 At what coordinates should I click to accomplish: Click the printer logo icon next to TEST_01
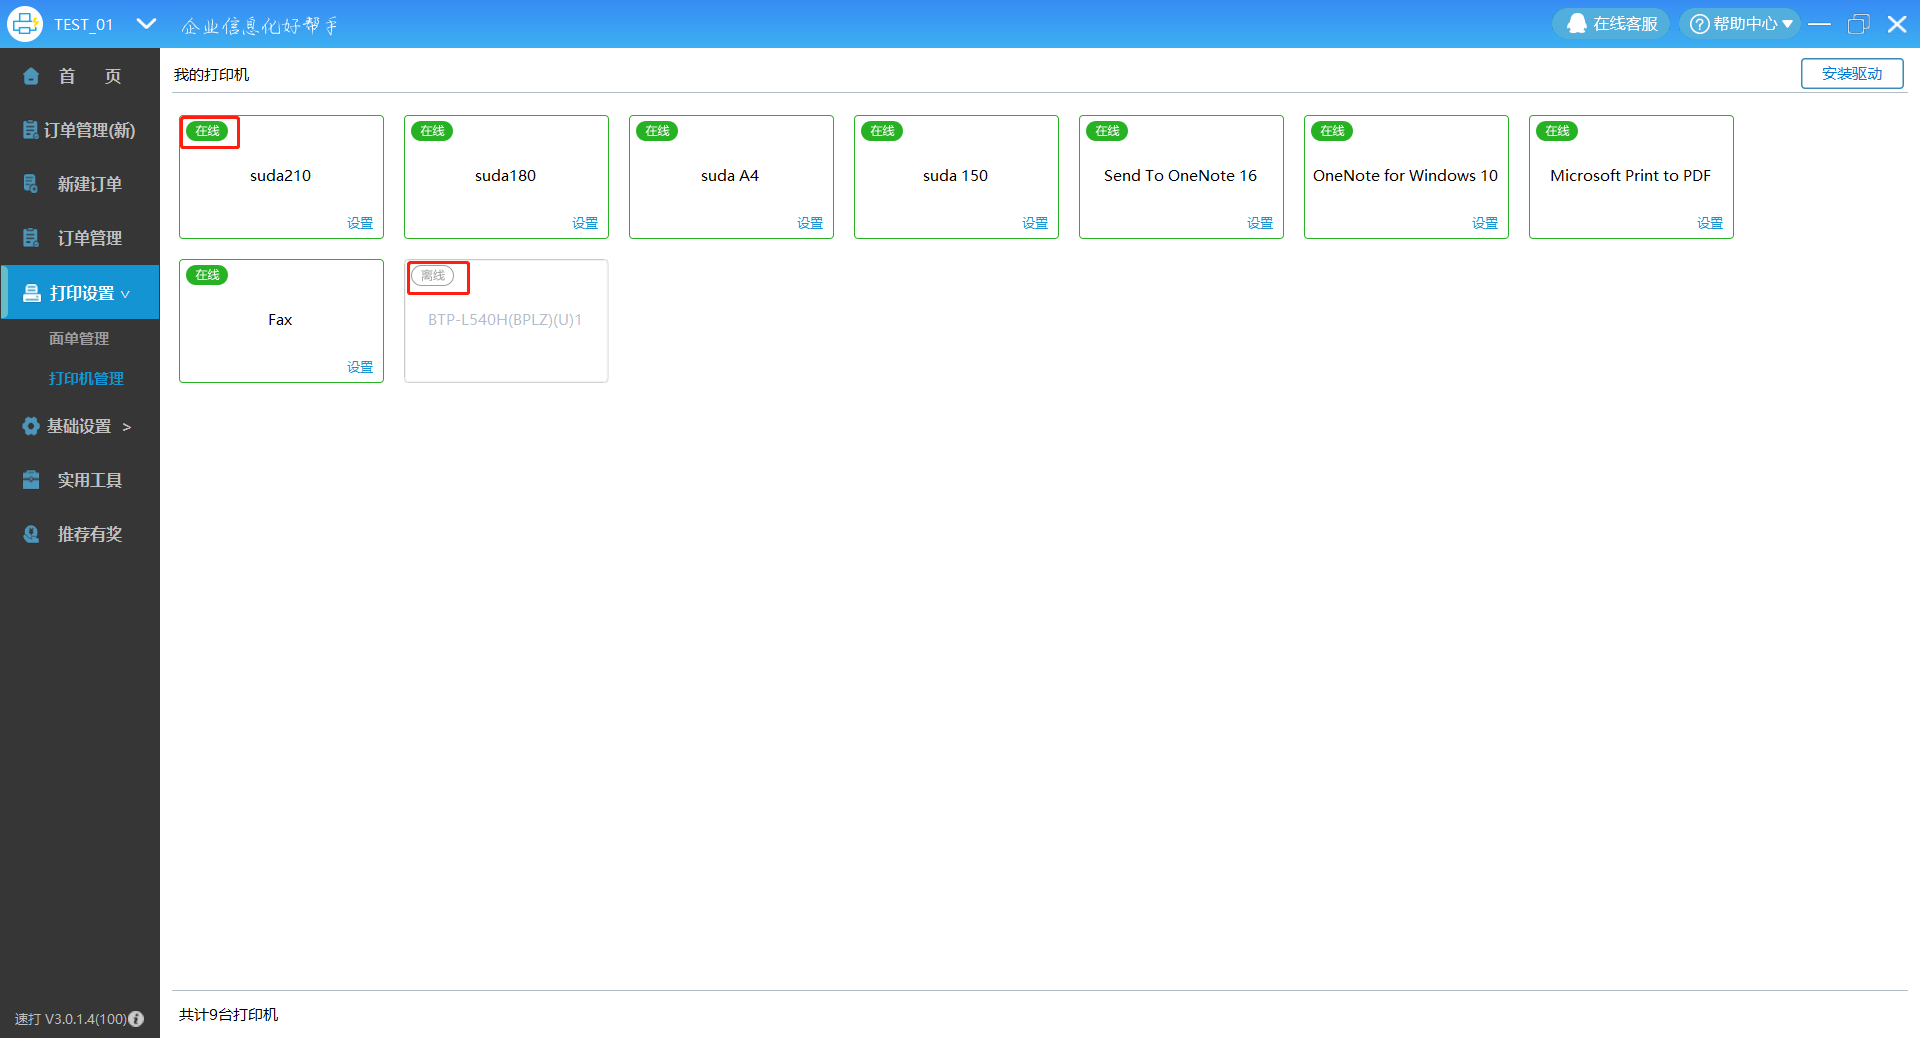(x=24, y=24)
